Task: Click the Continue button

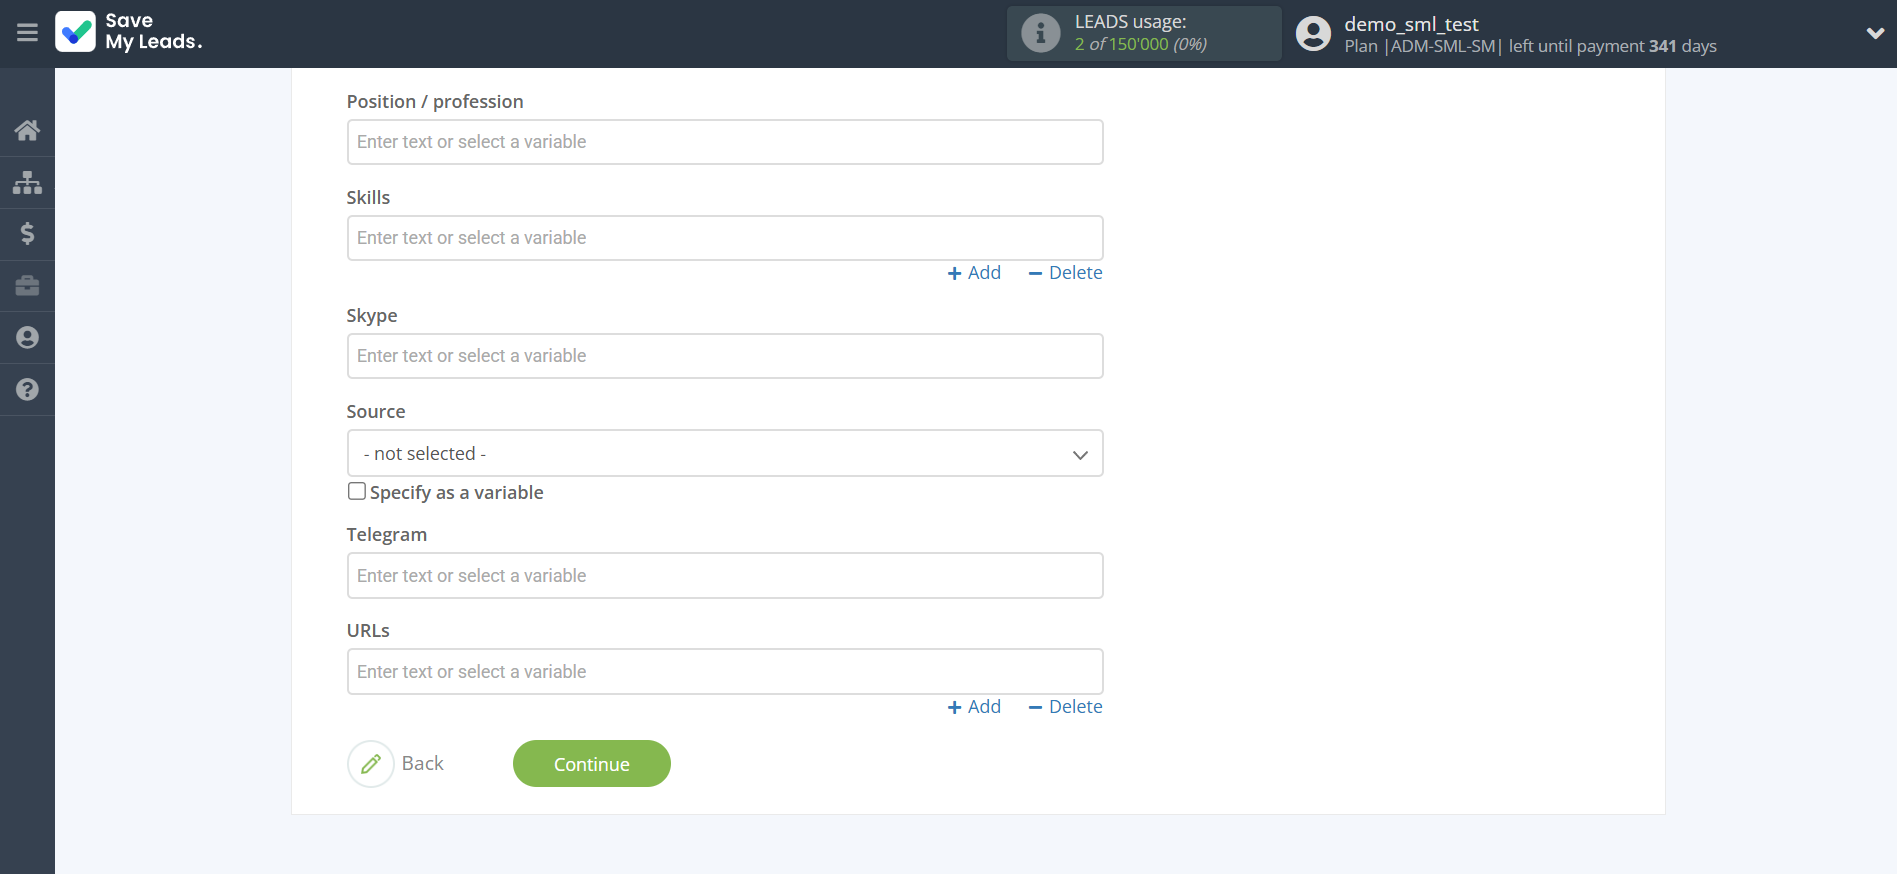Action: click(x=591, y=764)
